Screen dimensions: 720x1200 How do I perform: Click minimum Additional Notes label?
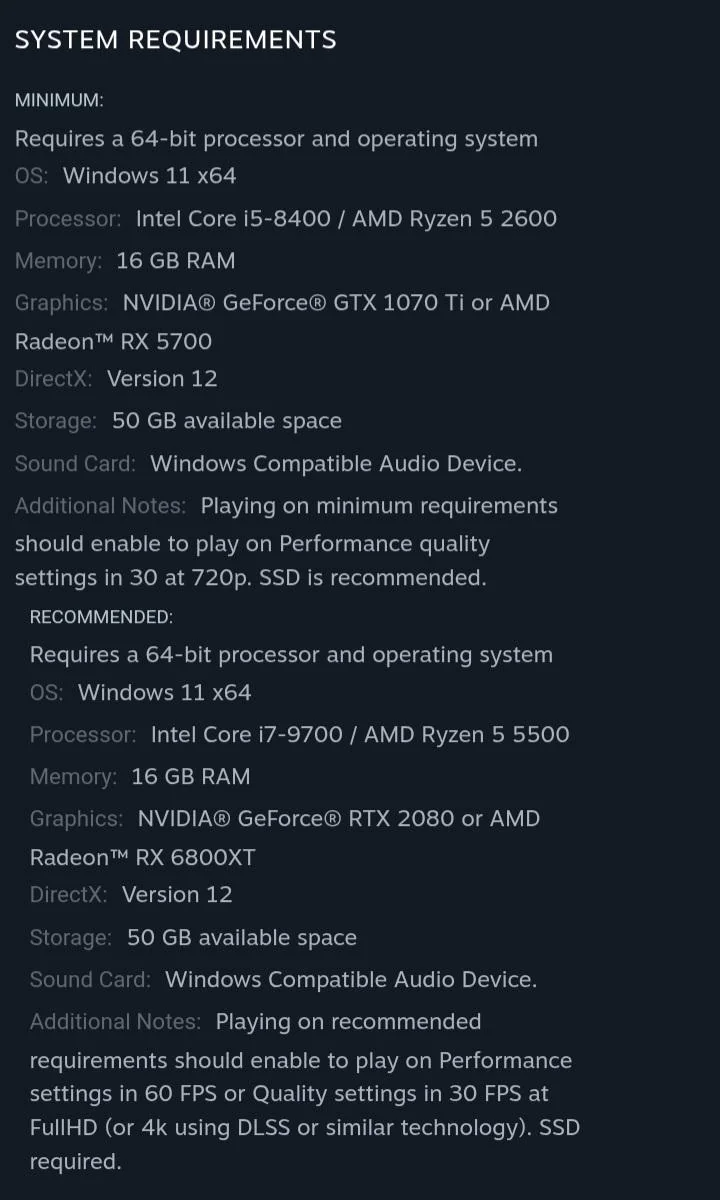pyautogui.click(x=100, y=506)
